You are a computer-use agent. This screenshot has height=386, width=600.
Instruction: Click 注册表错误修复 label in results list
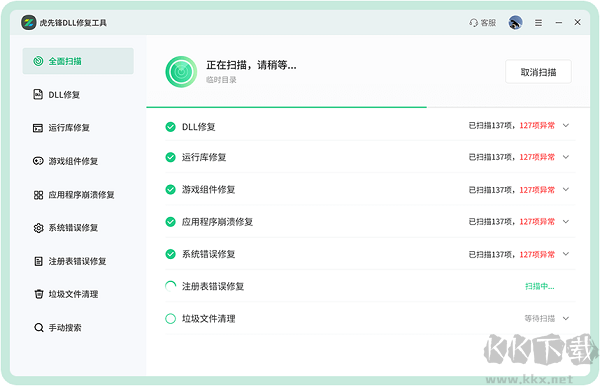click(213, 286)
